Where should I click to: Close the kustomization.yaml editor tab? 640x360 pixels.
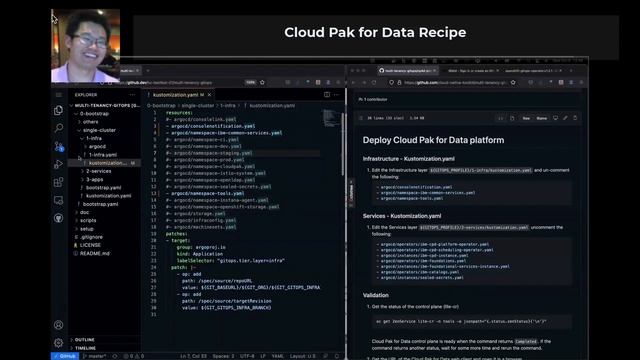(x=209, y=95)
